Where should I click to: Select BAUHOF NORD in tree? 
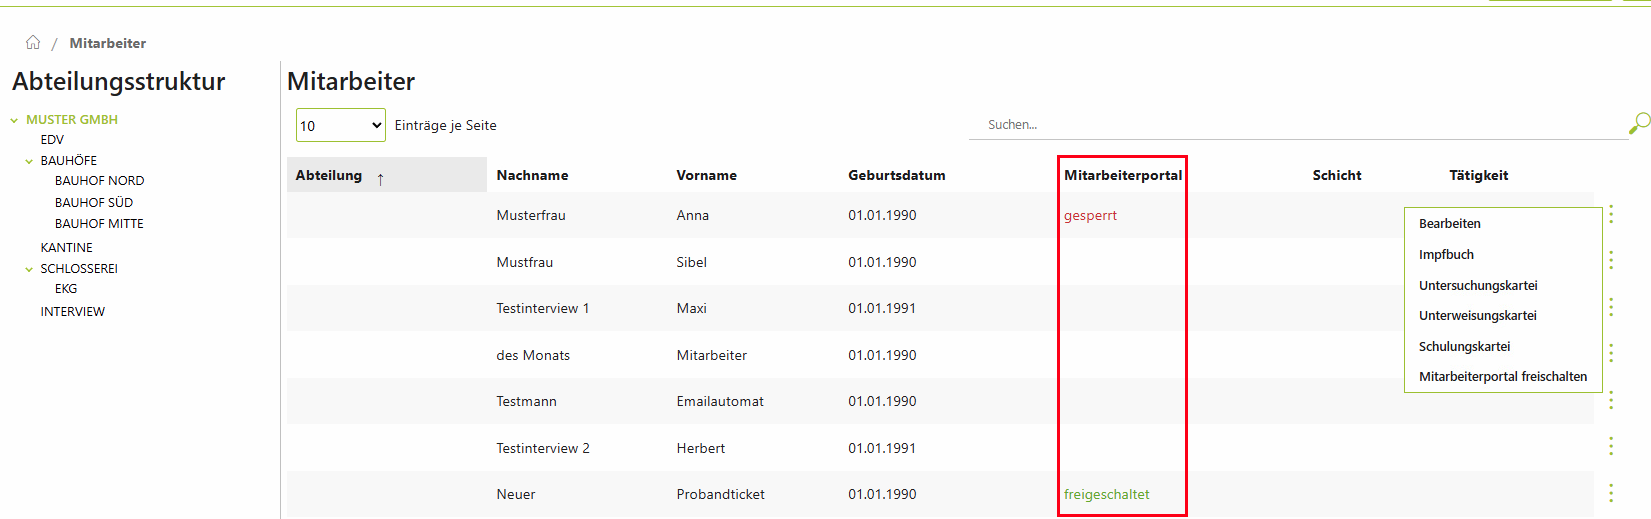coord(99,181)
